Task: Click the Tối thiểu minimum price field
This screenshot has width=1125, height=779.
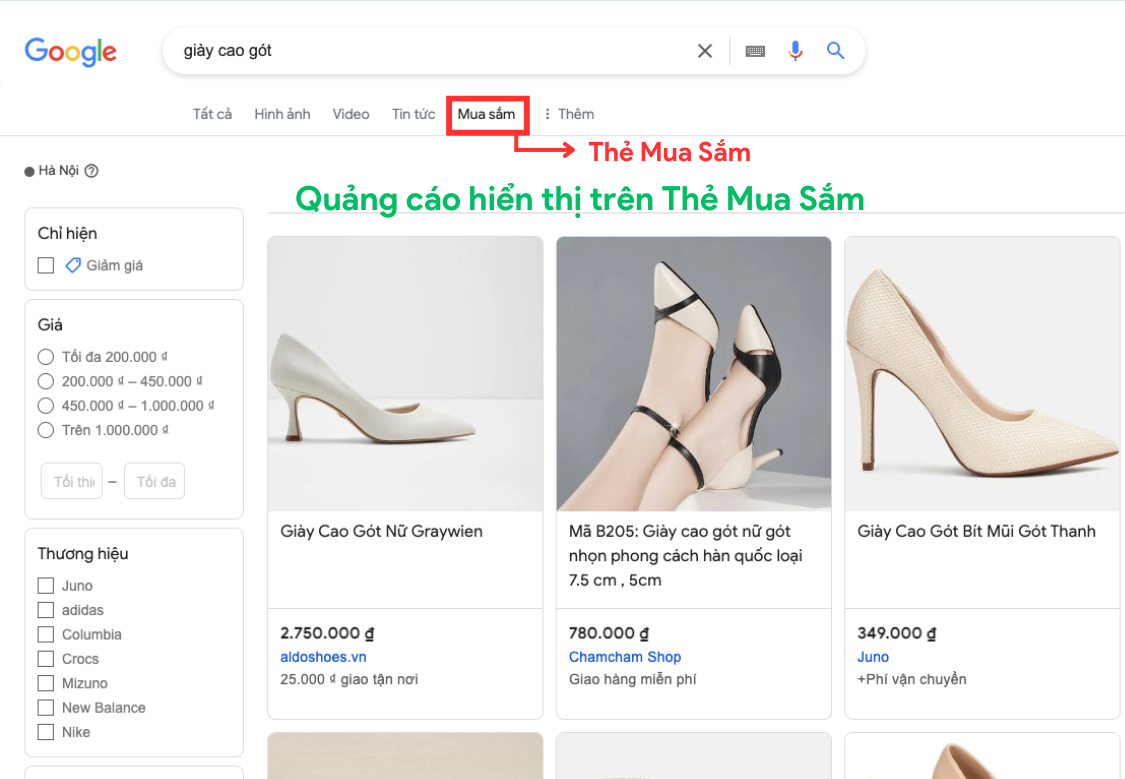Action: click(x=71, y=480)
